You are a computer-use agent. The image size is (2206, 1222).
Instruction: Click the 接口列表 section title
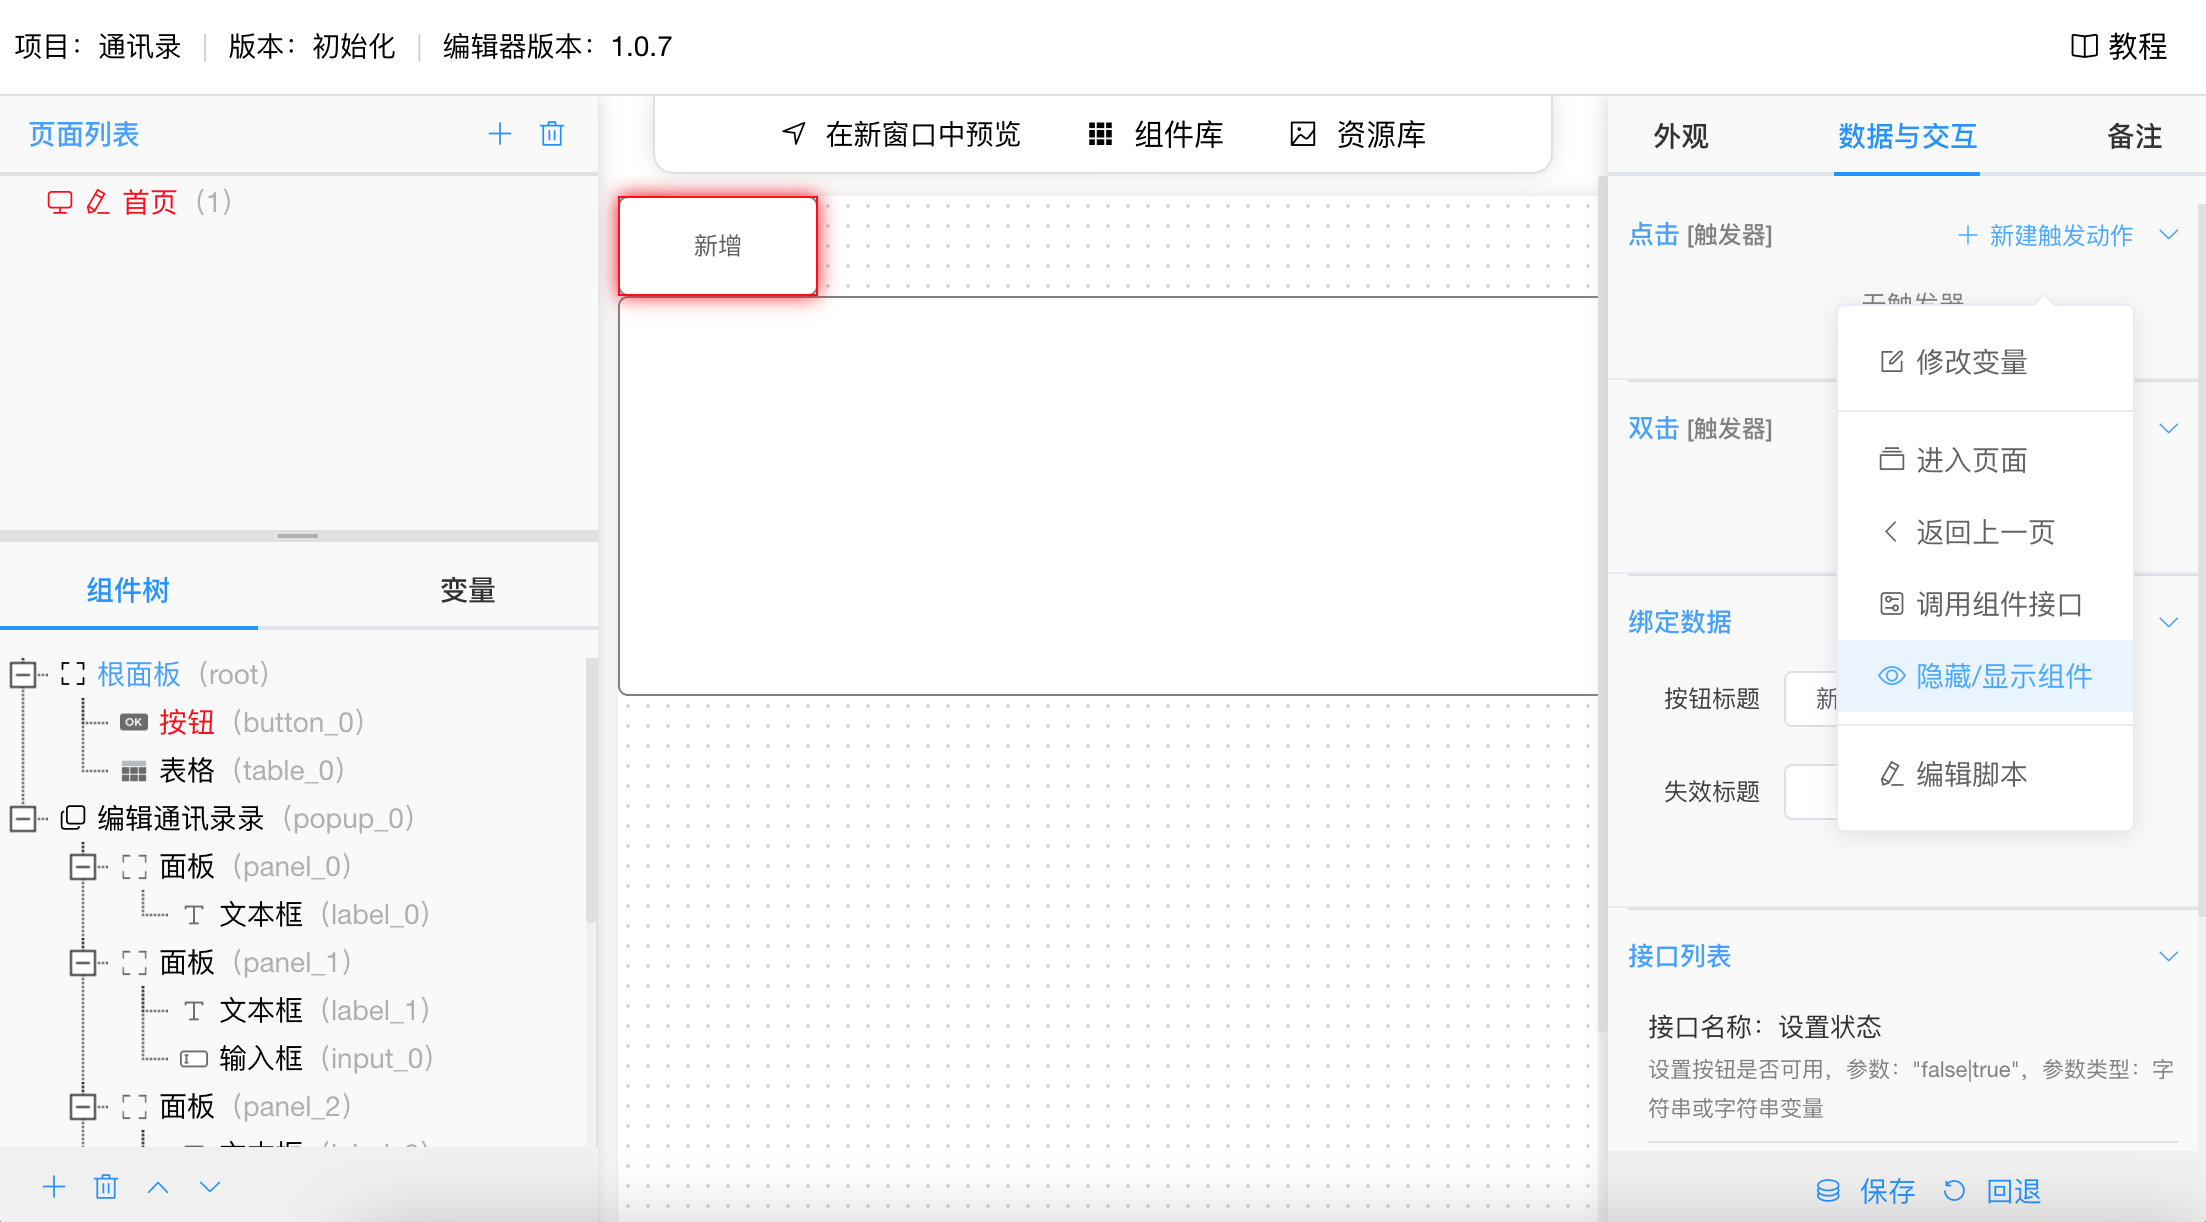coord(1680,956)
